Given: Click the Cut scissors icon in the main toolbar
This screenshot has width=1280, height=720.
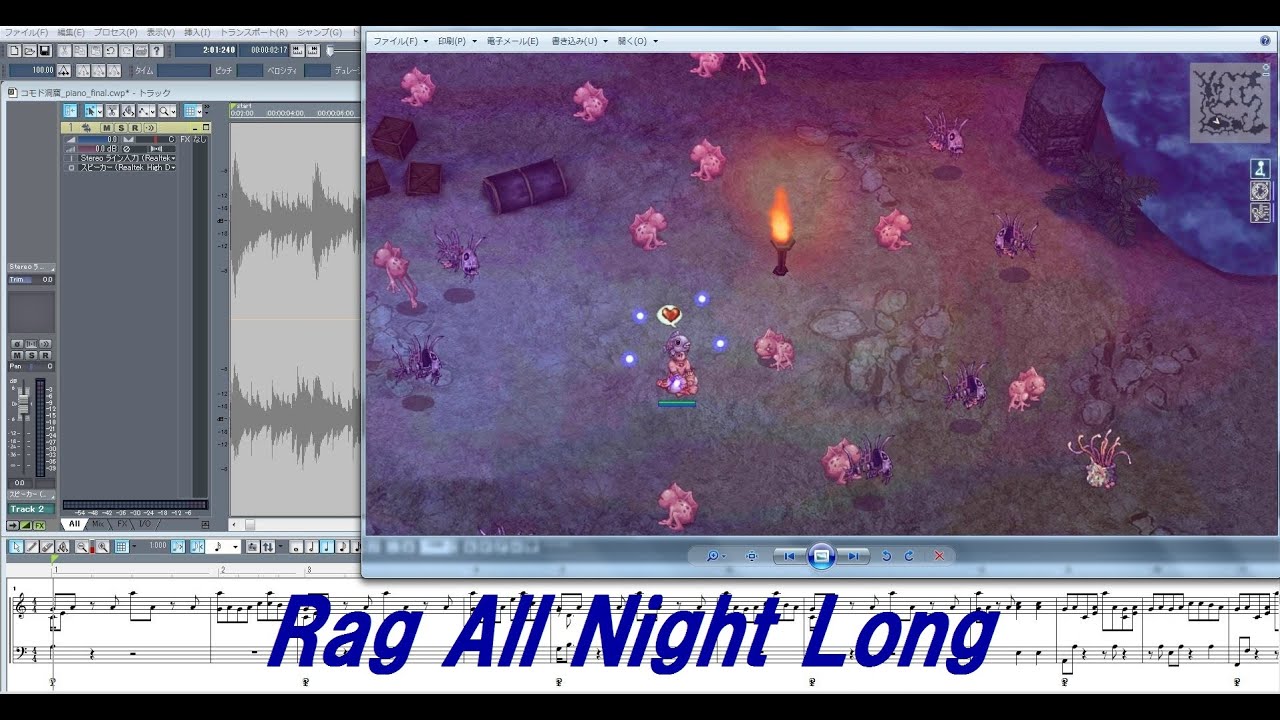Looking at the screenshot, I should 64,51.
